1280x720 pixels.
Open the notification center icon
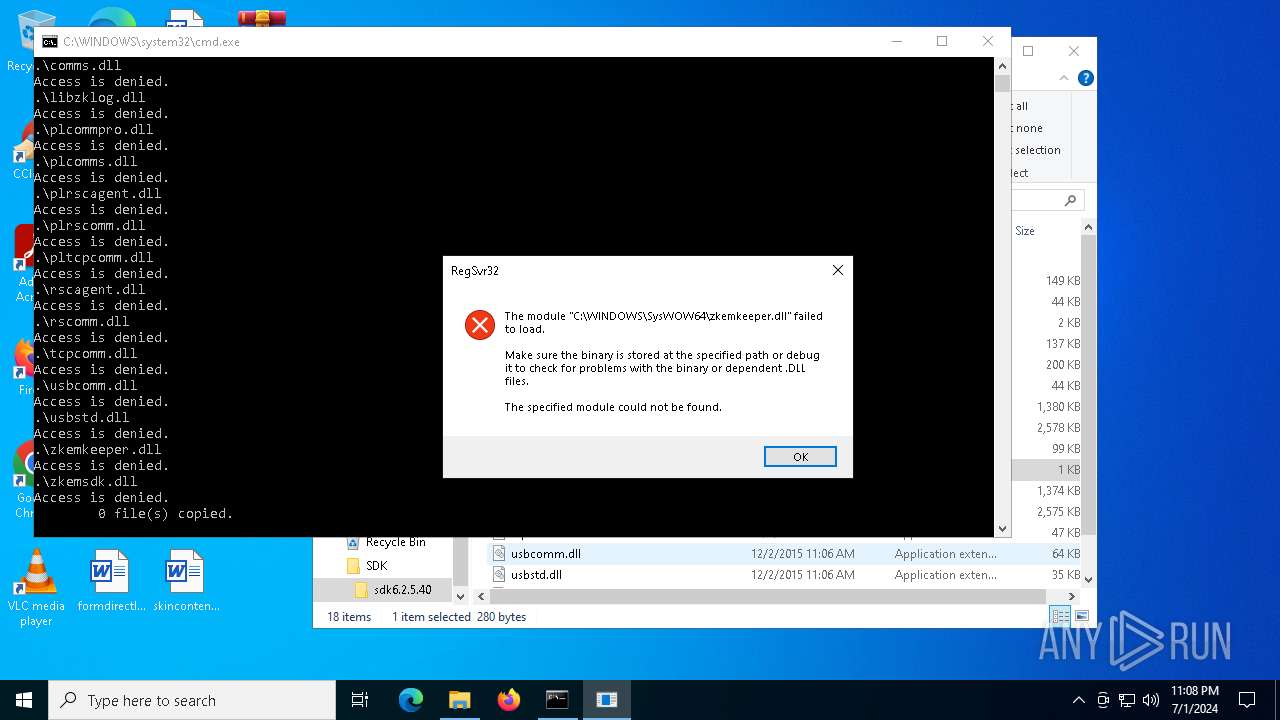1247,700
